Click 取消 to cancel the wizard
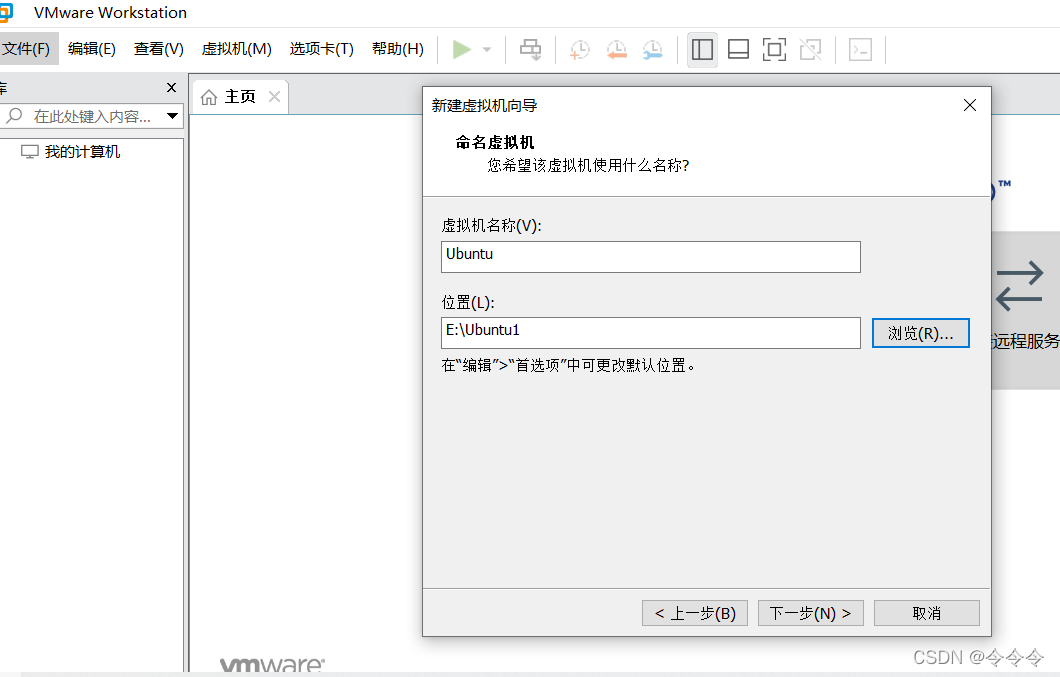 926,613
